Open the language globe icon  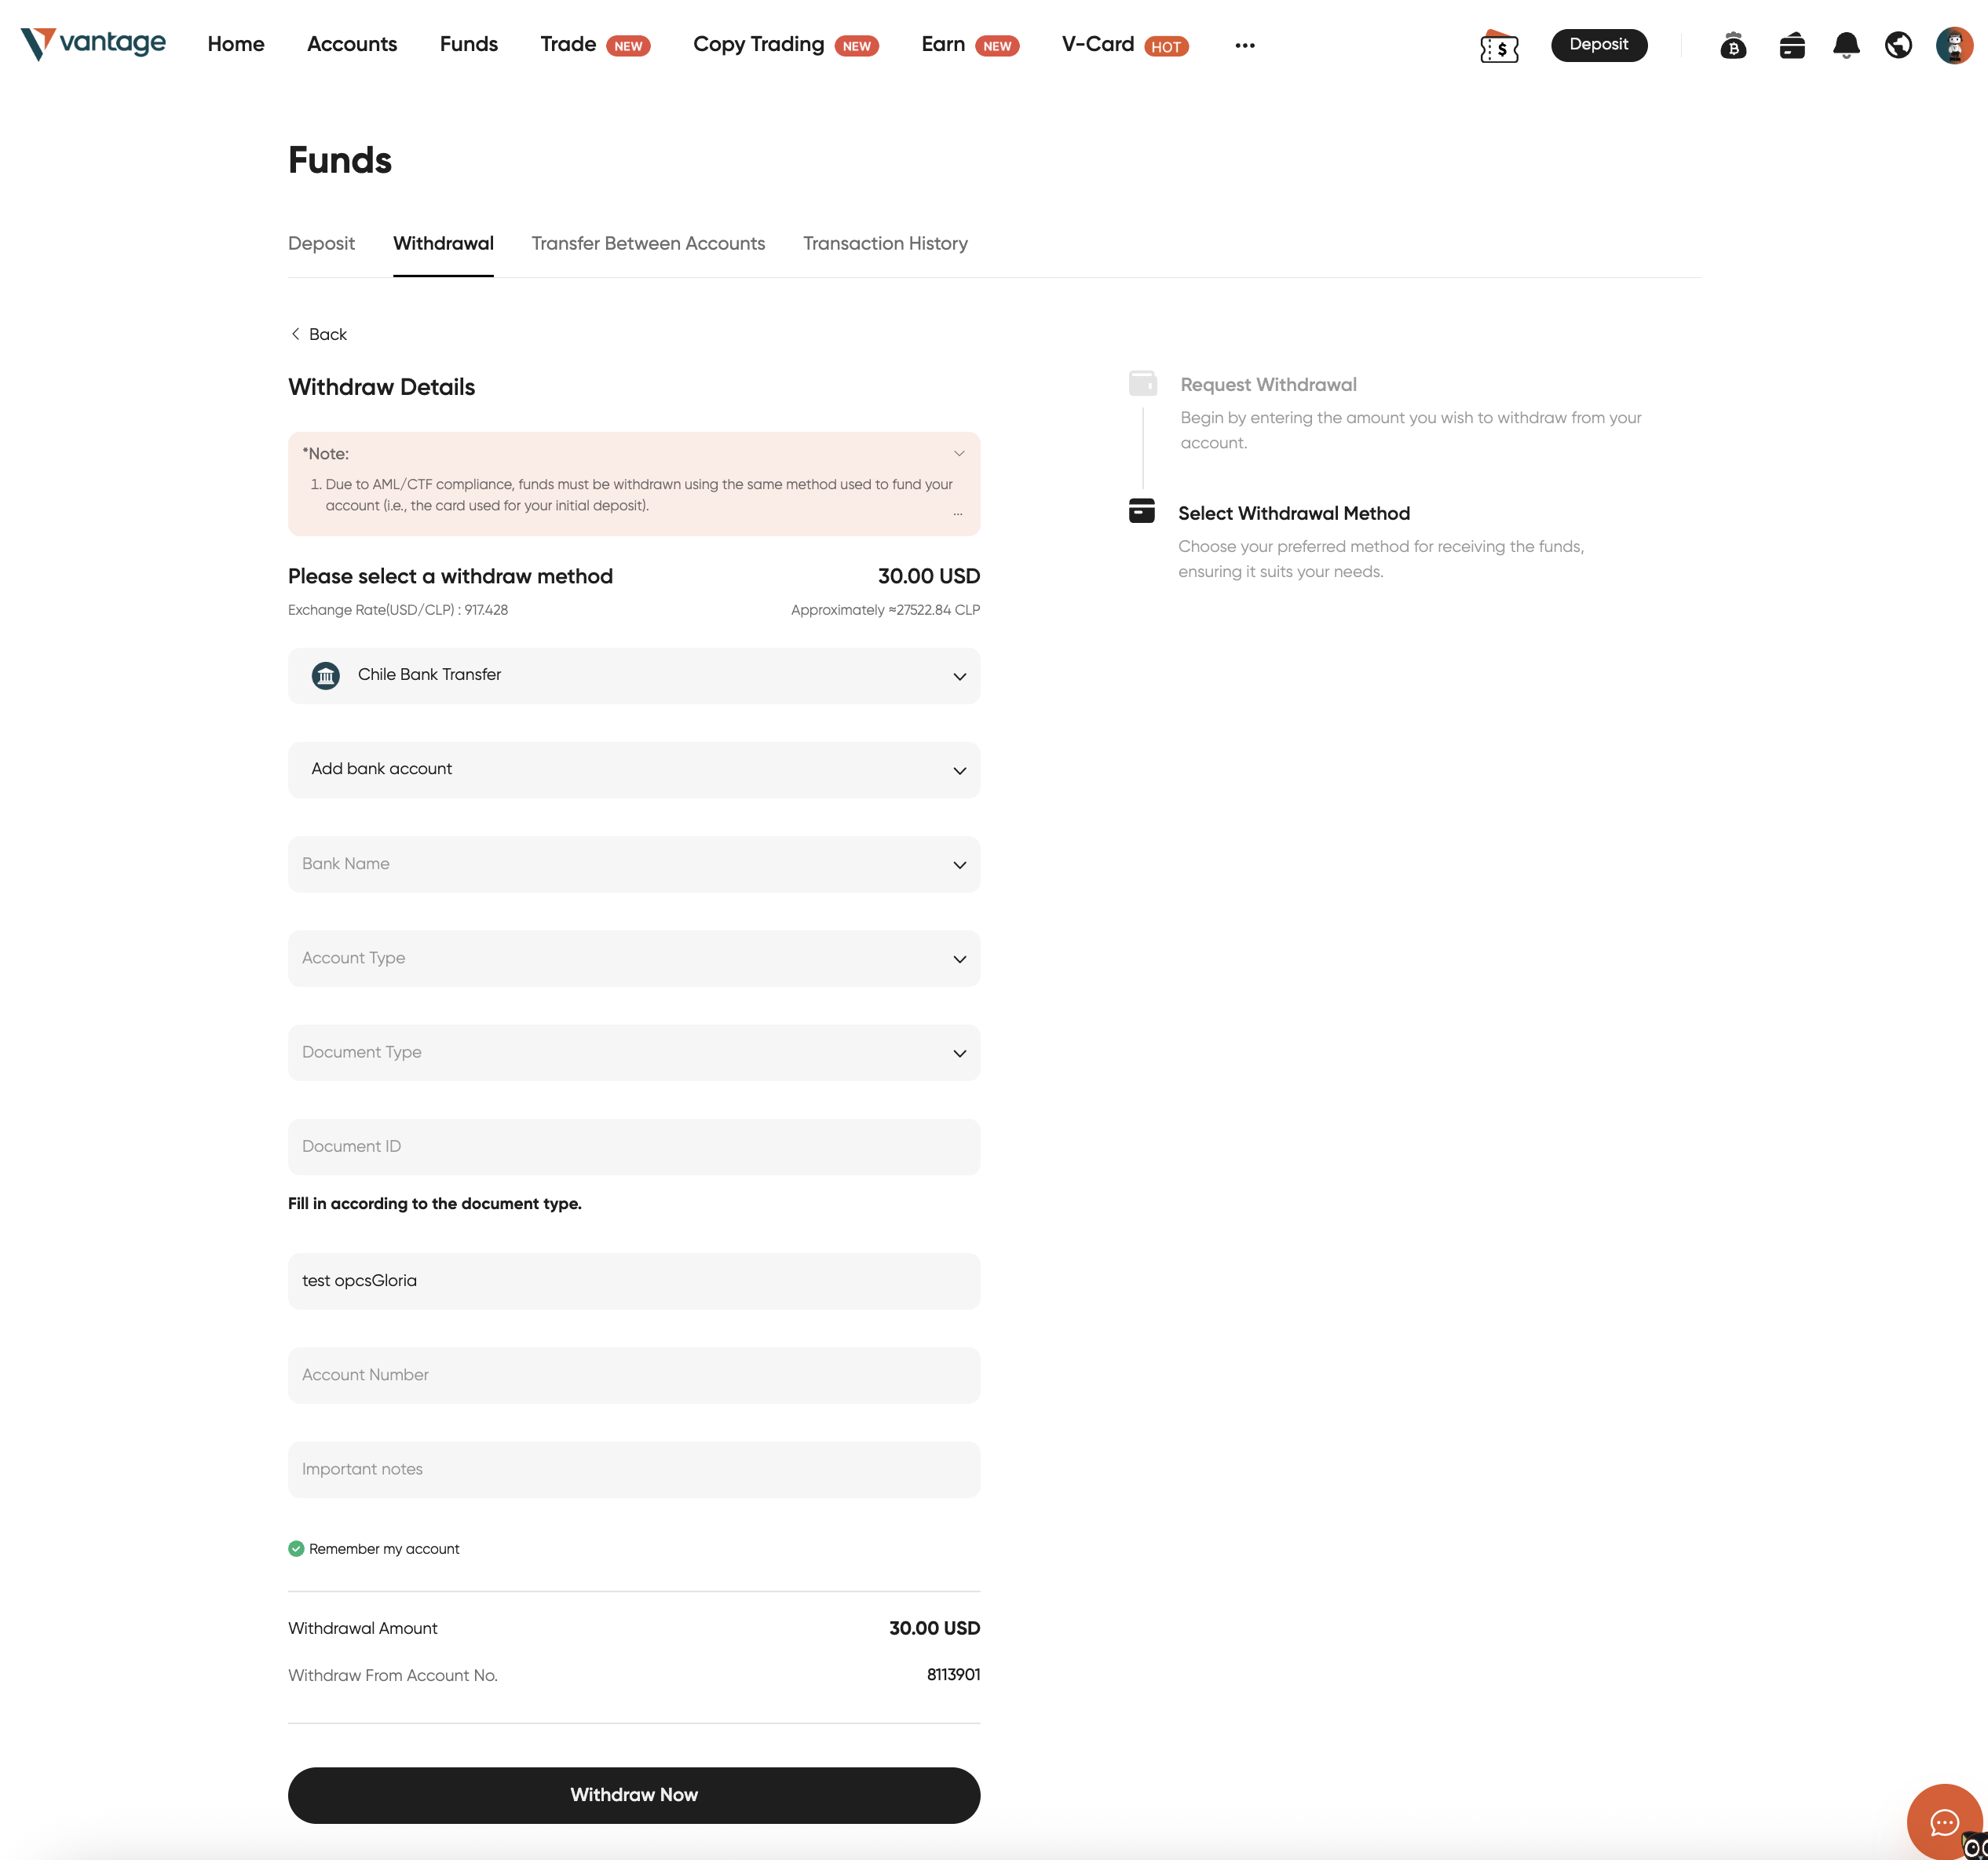pos(1898,45)
